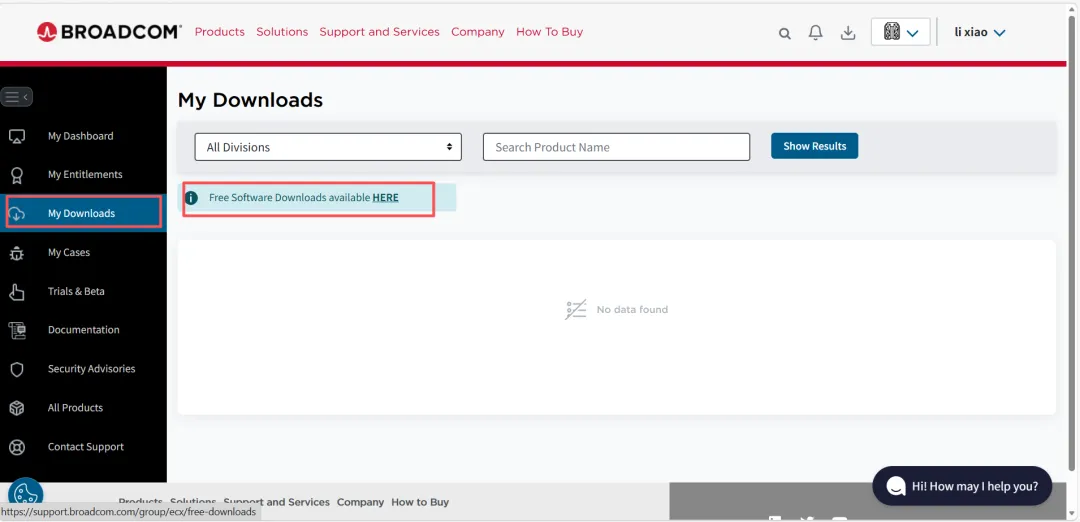Open the Hi! How may I help you chat

[962, 486]
